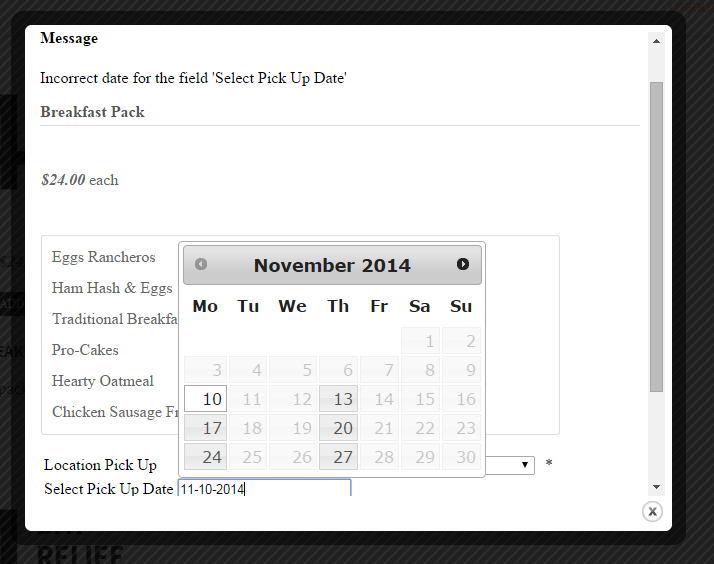Click the Select Pick Up Date field
Screen dimensions: 714x564
coord(264,489)
